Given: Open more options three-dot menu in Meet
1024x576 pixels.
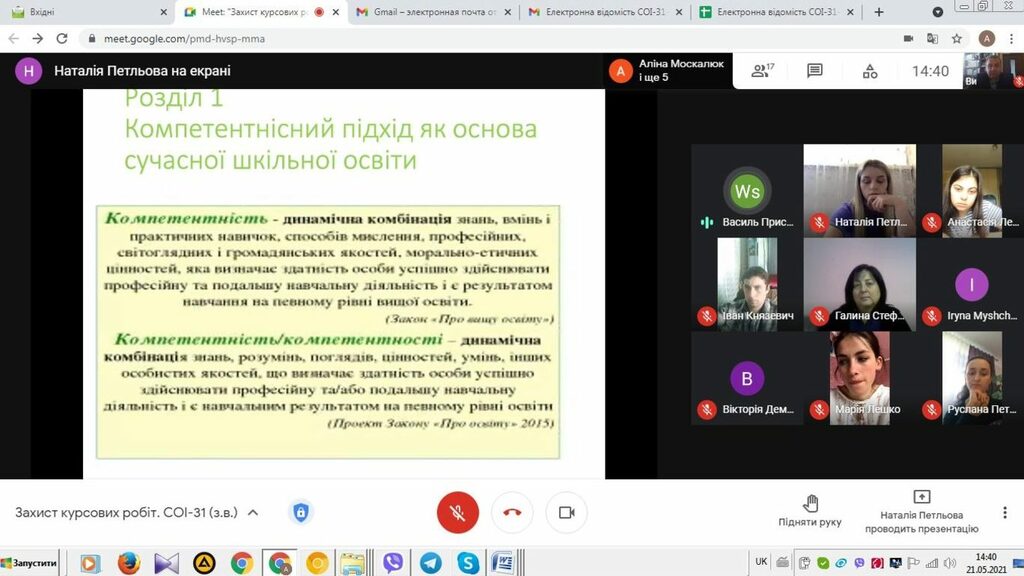Looking at the screenshot, I should (x=1003, y=512).
